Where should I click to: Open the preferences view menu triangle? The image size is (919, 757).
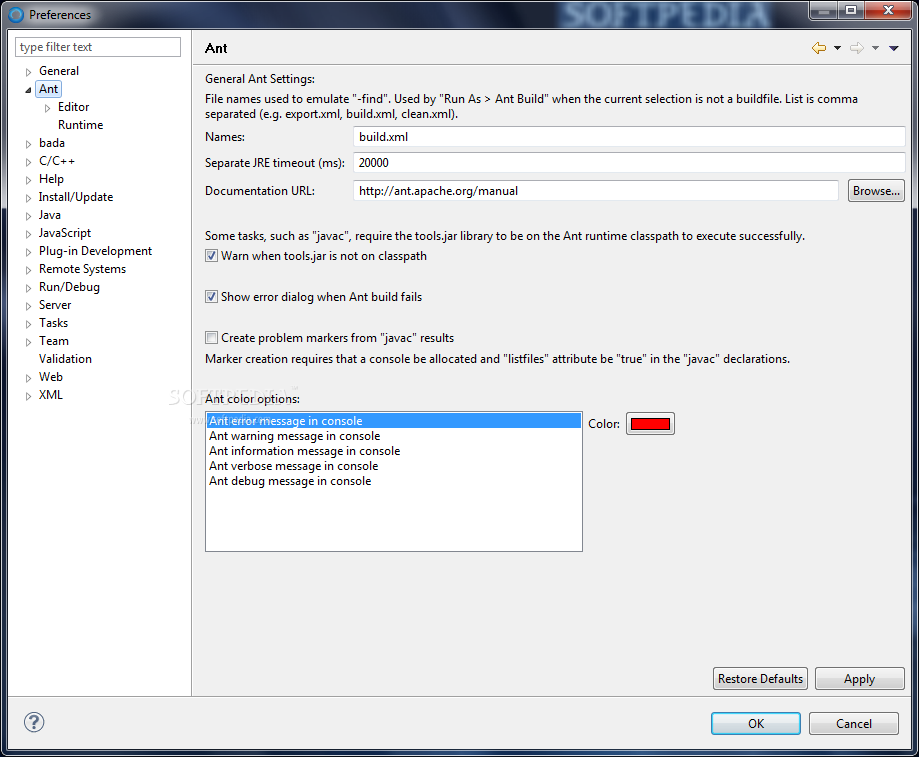click(894, 48)
